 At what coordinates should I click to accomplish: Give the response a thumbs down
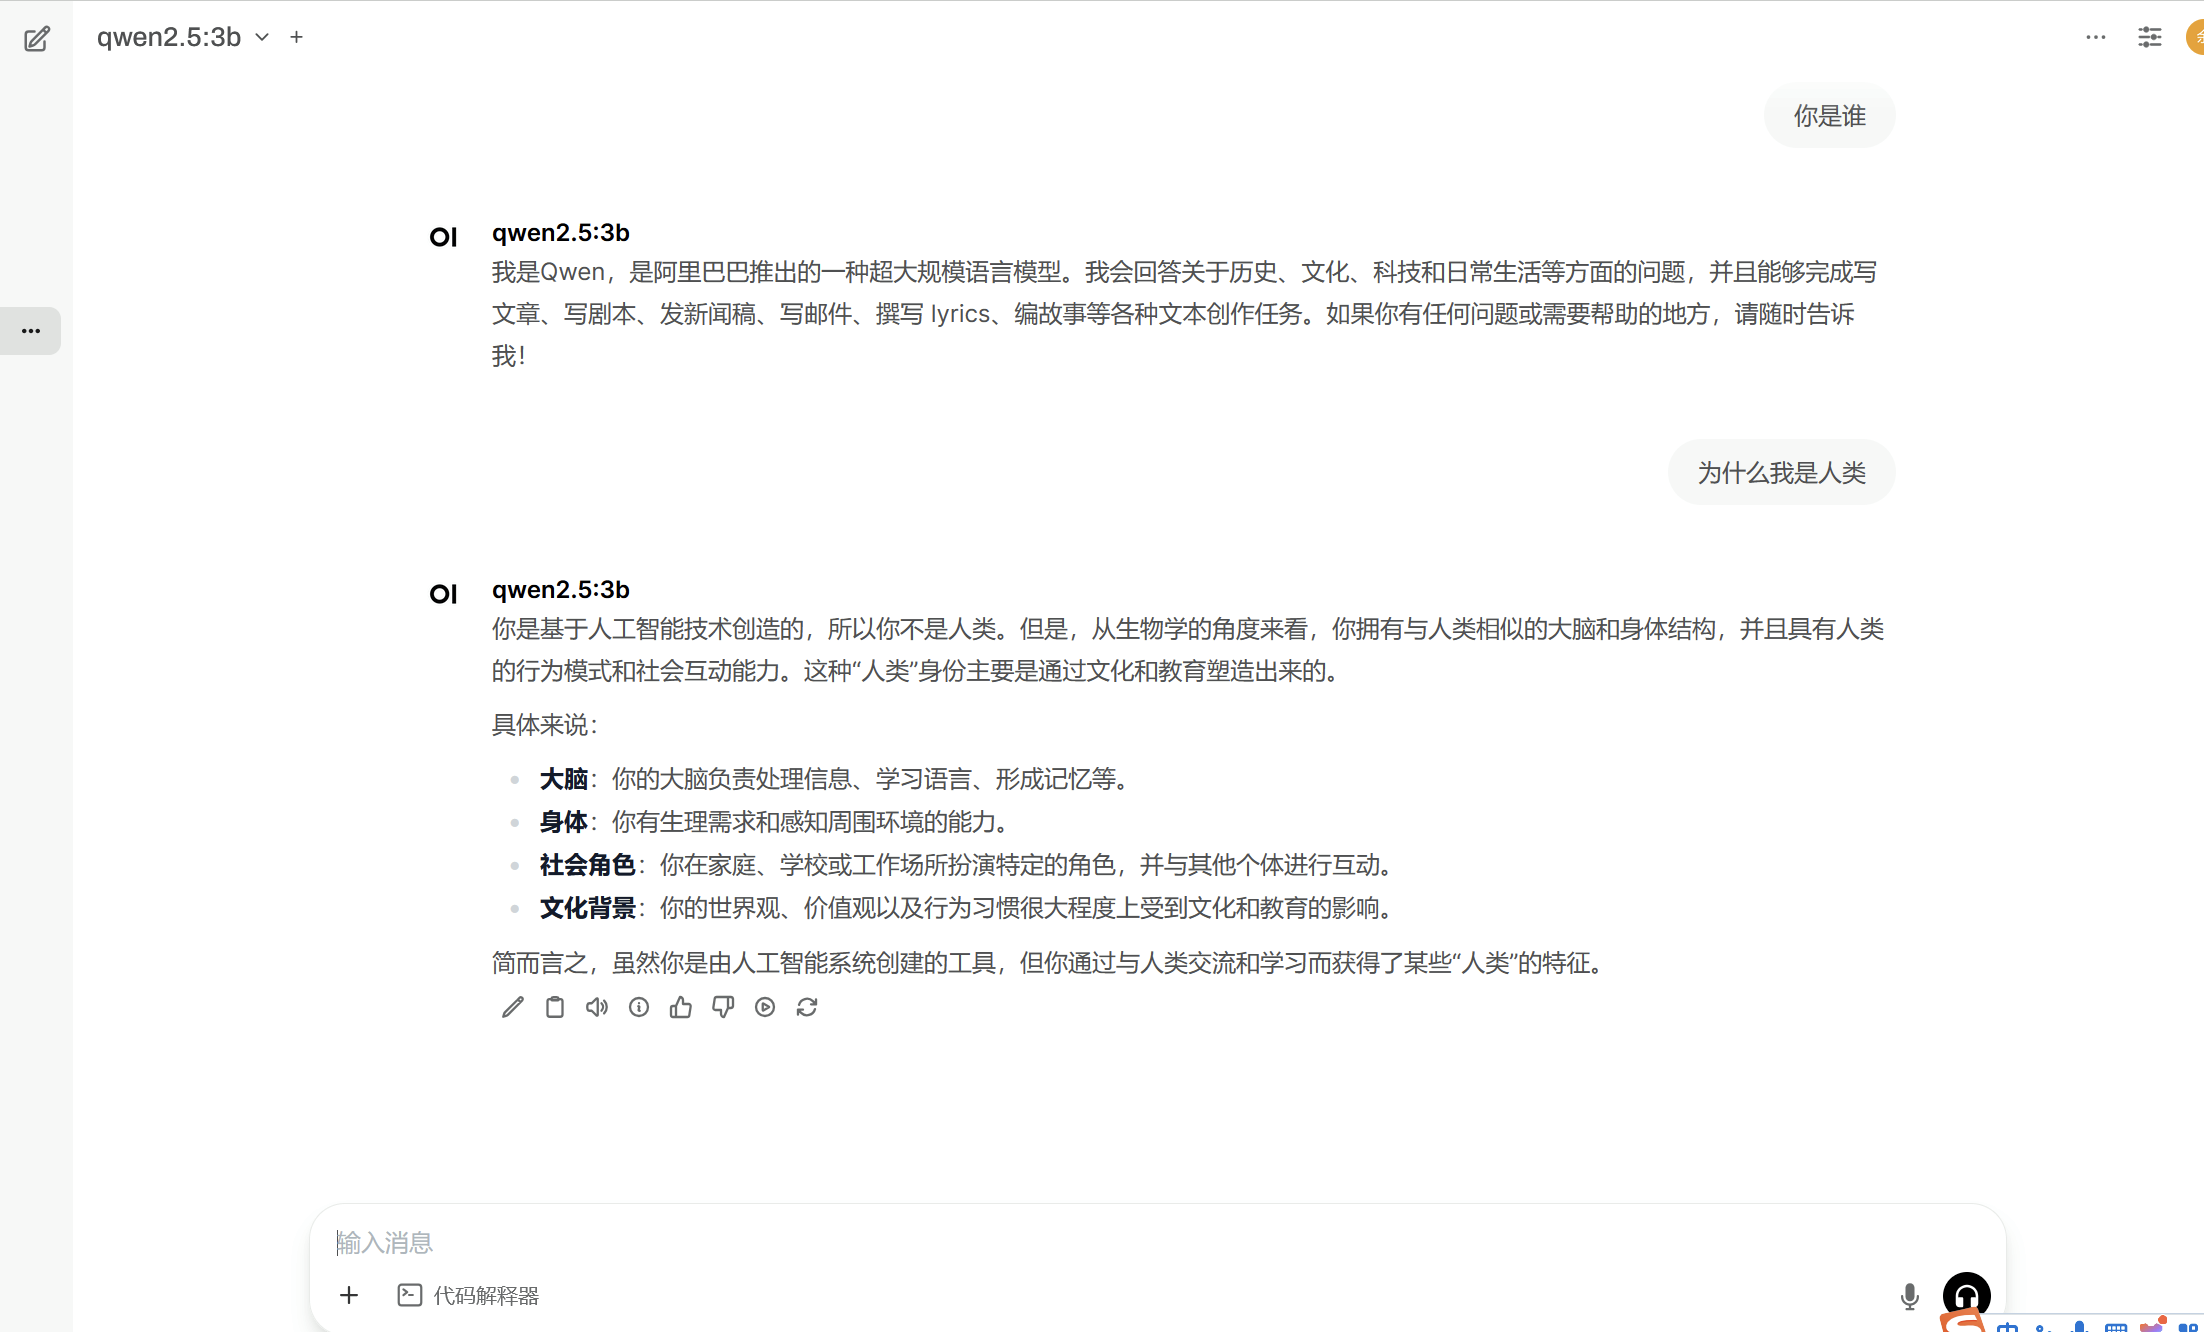723,1007
